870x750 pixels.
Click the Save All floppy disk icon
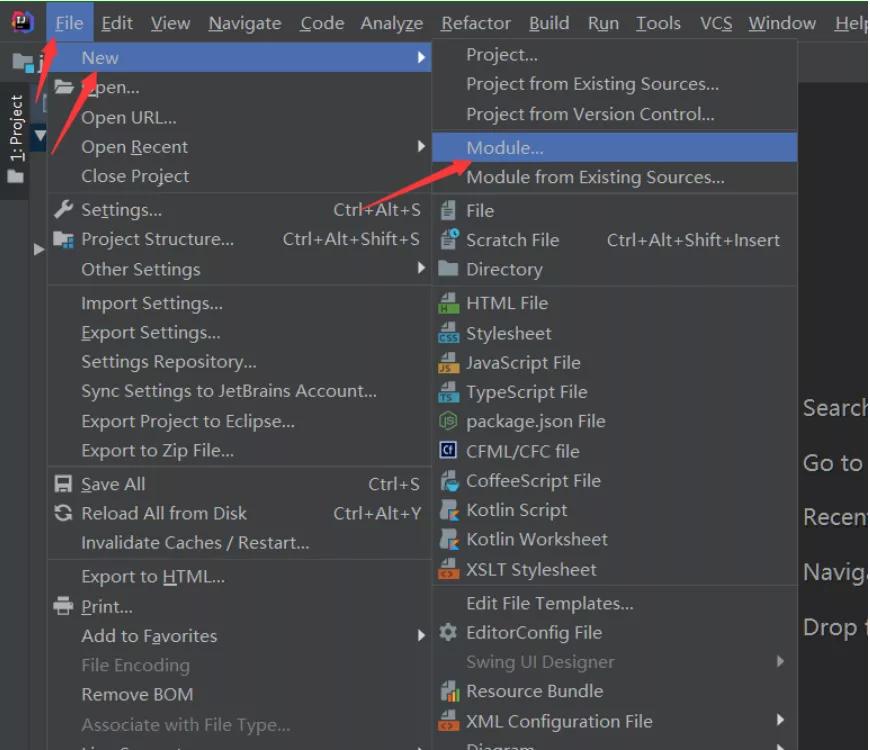tap(63, 484)
